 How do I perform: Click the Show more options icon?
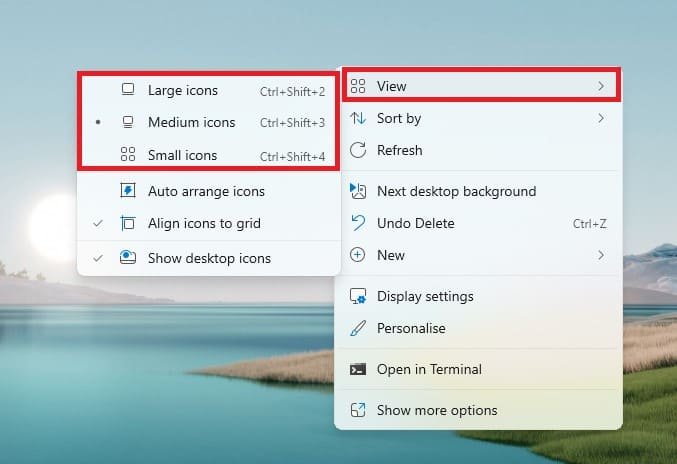coord(357,410)
